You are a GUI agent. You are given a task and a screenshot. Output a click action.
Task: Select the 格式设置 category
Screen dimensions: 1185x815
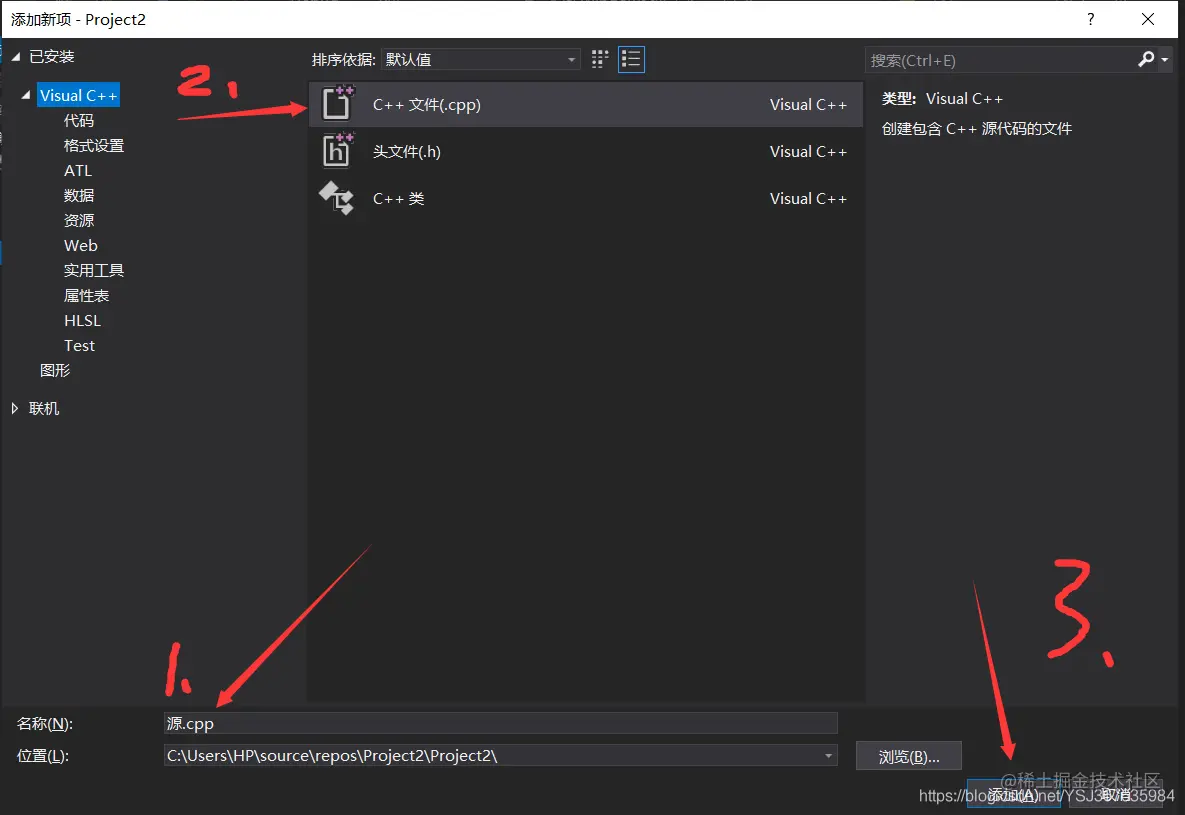pyautogui.click(x=94, y=145)
